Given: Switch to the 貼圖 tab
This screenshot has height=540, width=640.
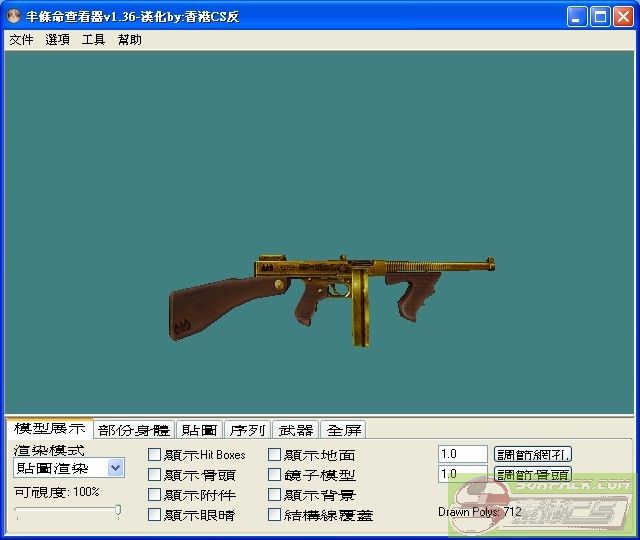Looking at the screenshot, I should (199, 430).
